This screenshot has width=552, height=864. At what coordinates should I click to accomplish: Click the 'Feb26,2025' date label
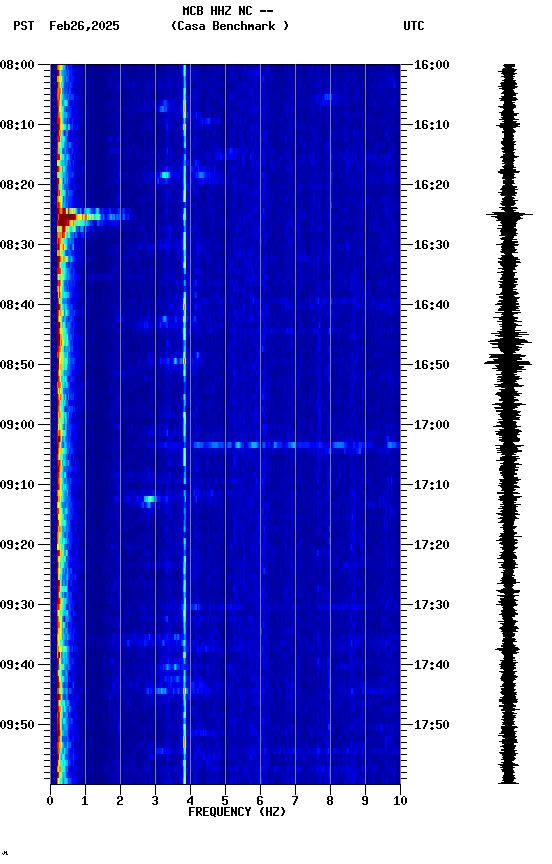84,26
